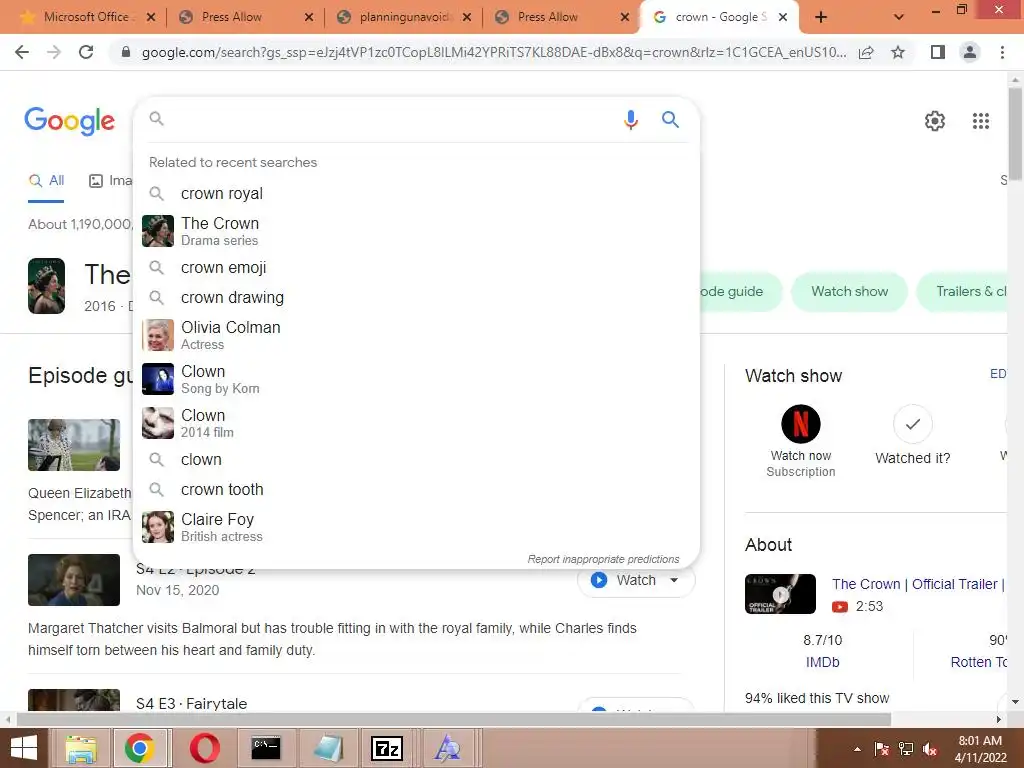
Task: Click the Google logo
Action: click(70, 121)
